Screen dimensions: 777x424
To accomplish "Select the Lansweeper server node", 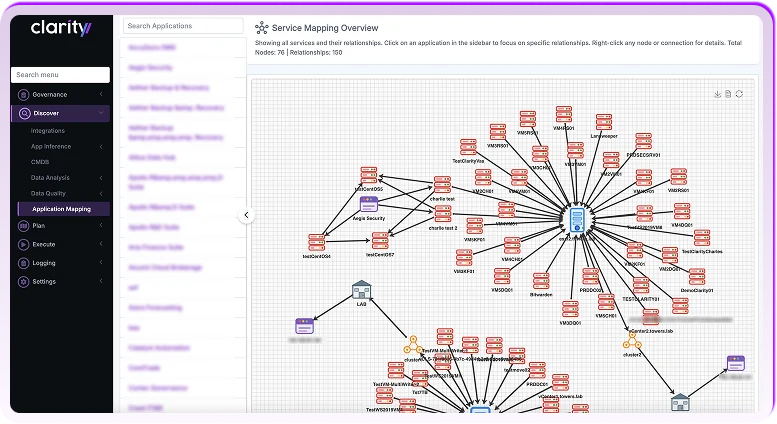I will [x=604, y=122].
